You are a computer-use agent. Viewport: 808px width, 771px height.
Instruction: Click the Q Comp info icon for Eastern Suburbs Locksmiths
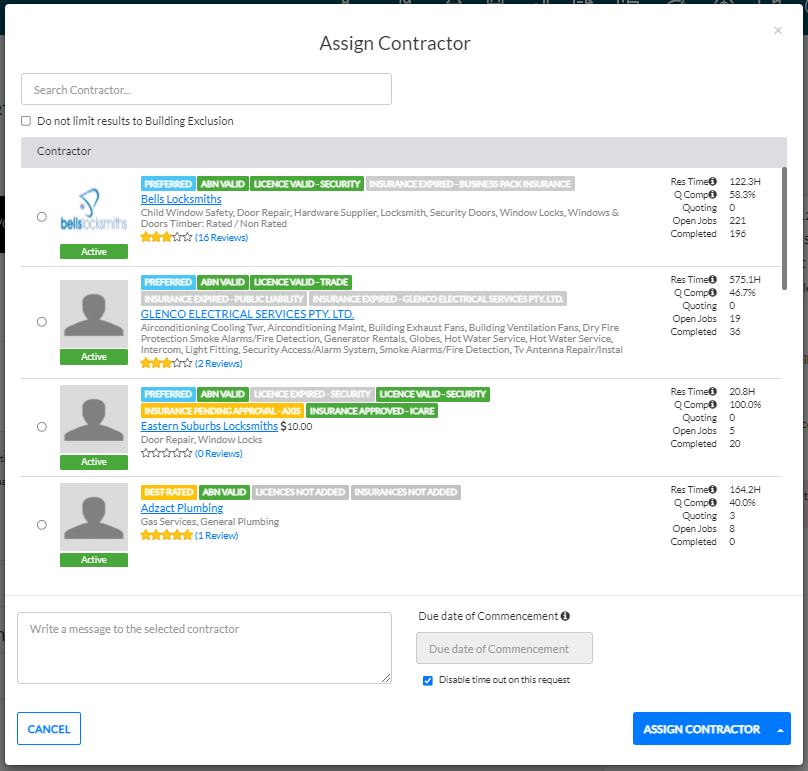click(712, 404)
